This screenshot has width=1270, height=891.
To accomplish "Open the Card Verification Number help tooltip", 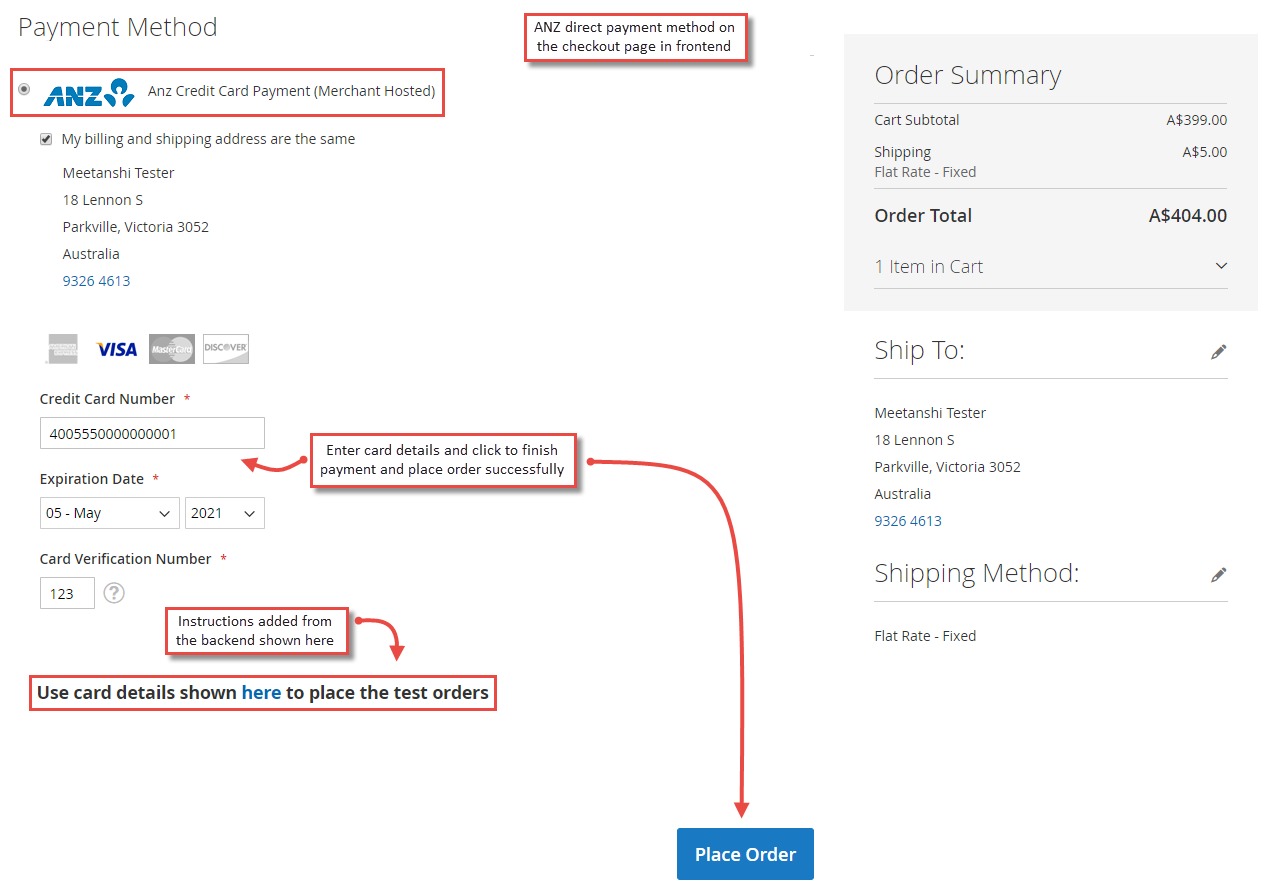I will click(114, 593).
